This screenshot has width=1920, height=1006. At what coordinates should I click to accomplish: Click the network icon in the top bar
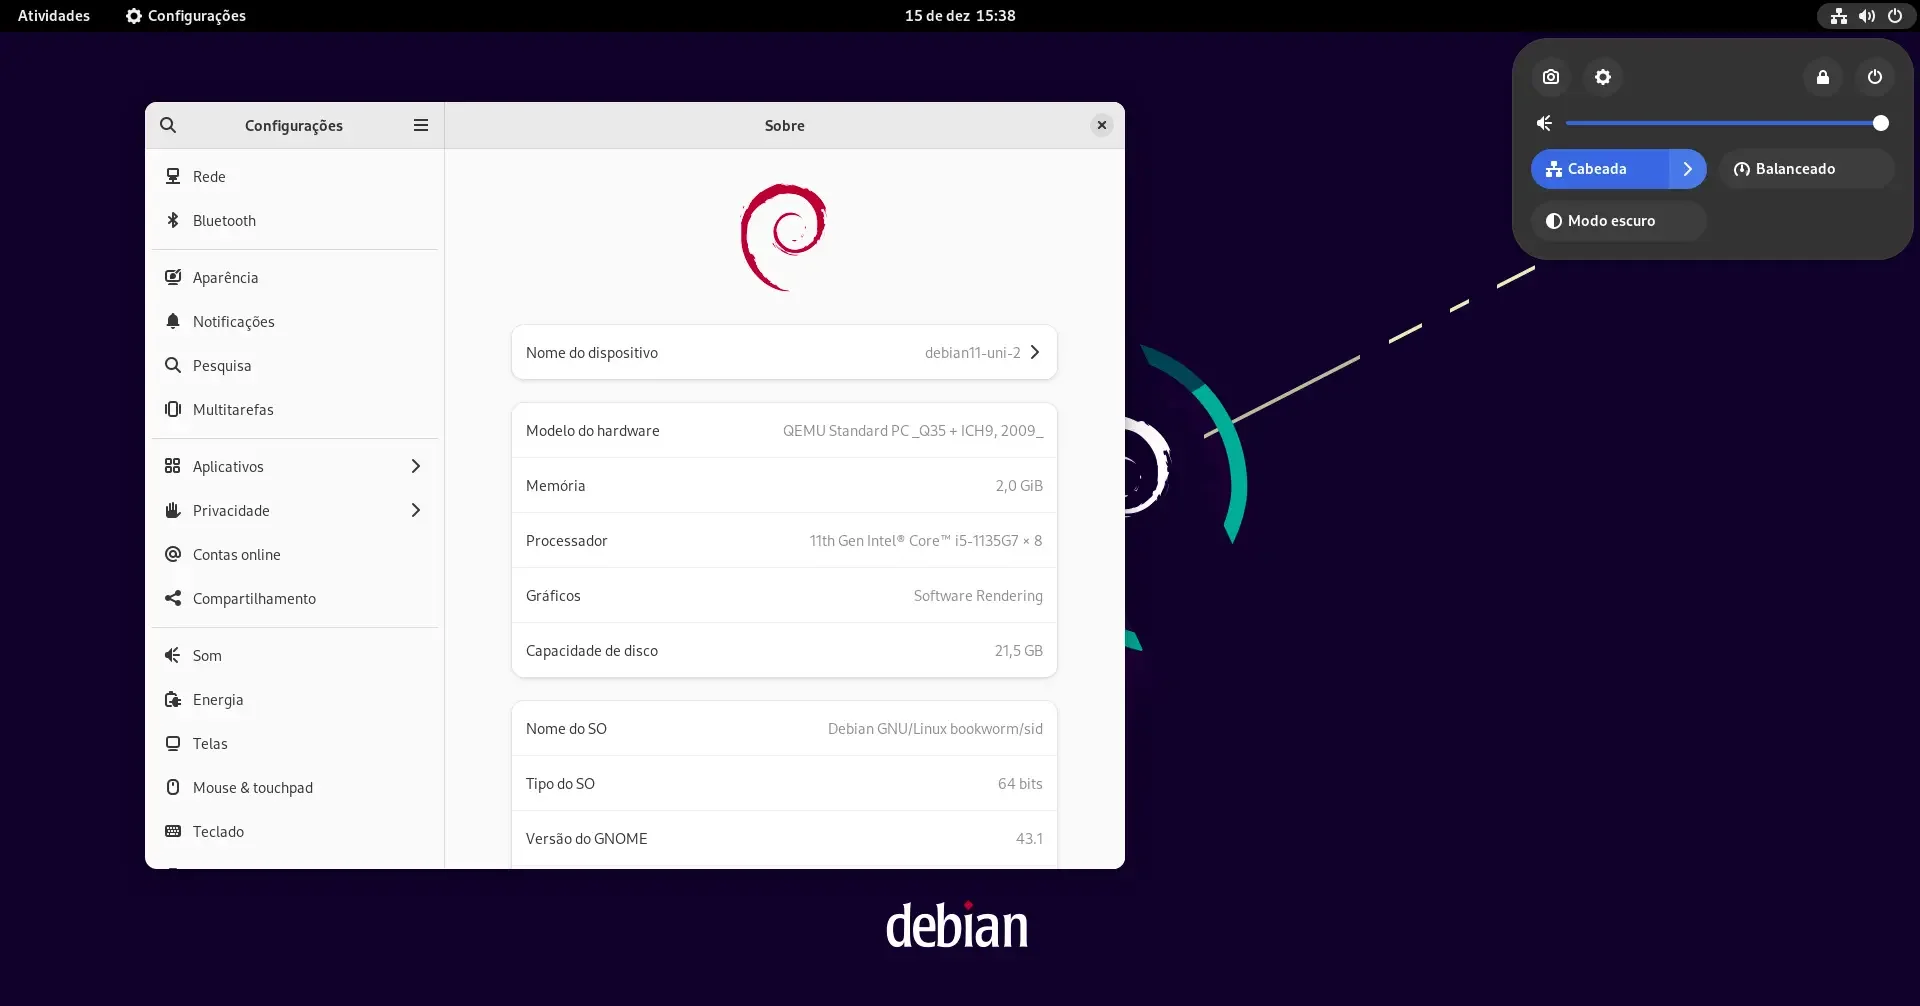coord(1839,16)
